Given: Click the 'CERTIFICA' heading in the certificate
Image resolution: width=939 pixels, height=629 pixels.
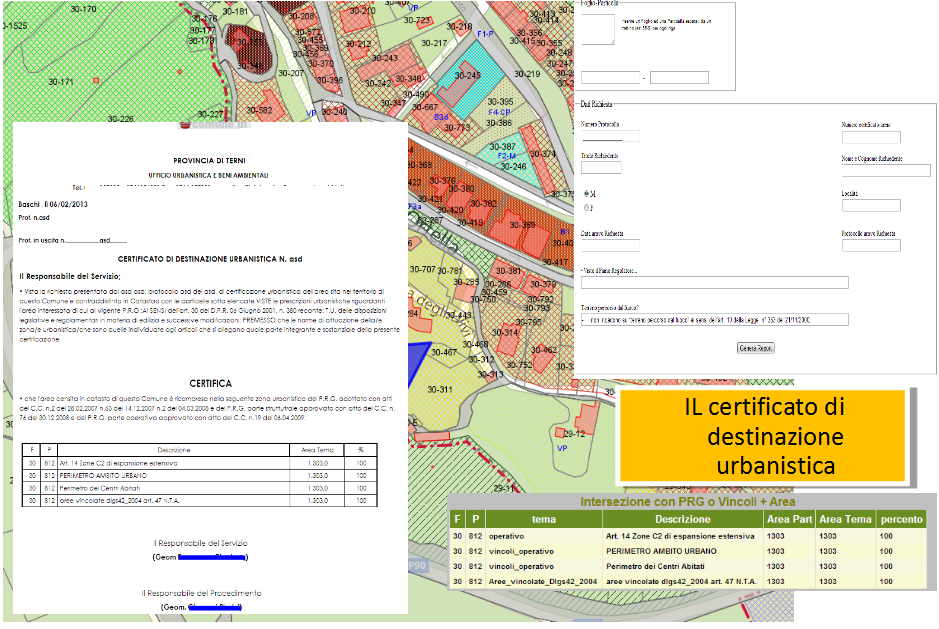Looking at the screenshot, I should click(x=210, y=383).
